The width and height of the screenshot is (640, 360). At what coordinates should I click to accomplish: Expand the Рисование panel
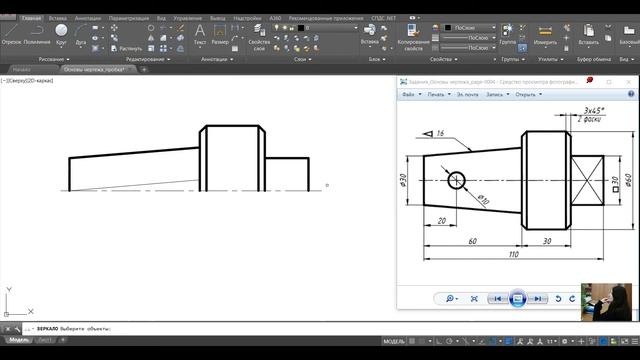point(54,59)
